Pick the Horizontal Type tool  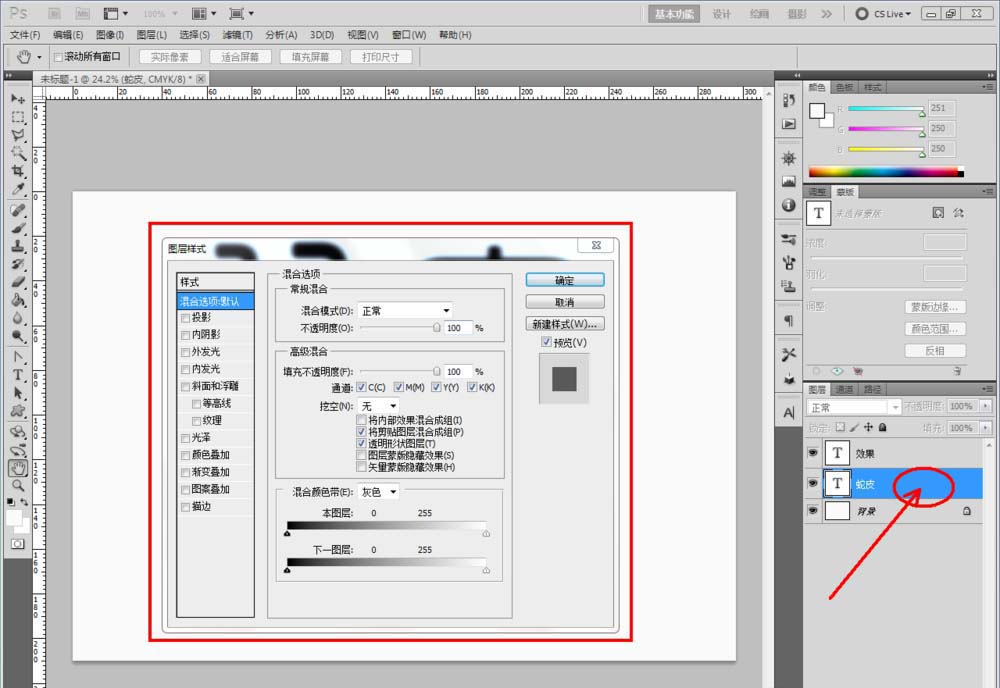18,375
